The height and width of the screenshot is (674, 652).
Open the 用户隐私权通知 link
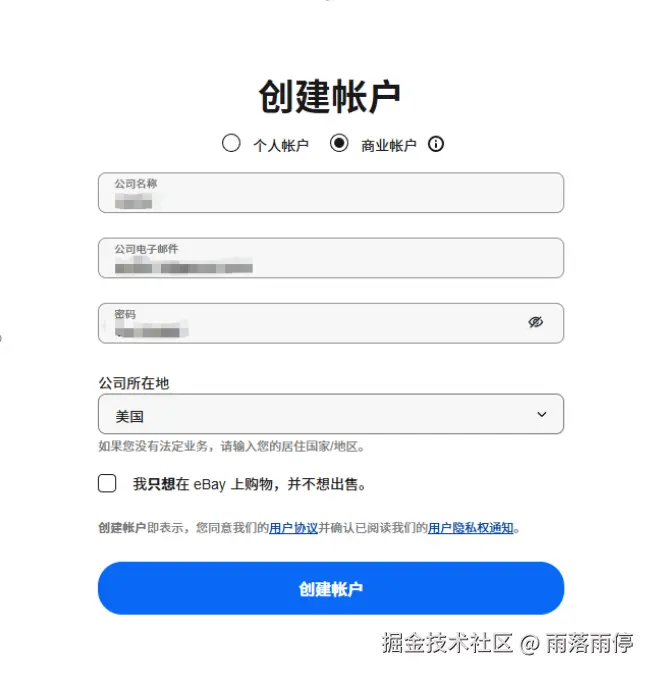click(470, 528)
